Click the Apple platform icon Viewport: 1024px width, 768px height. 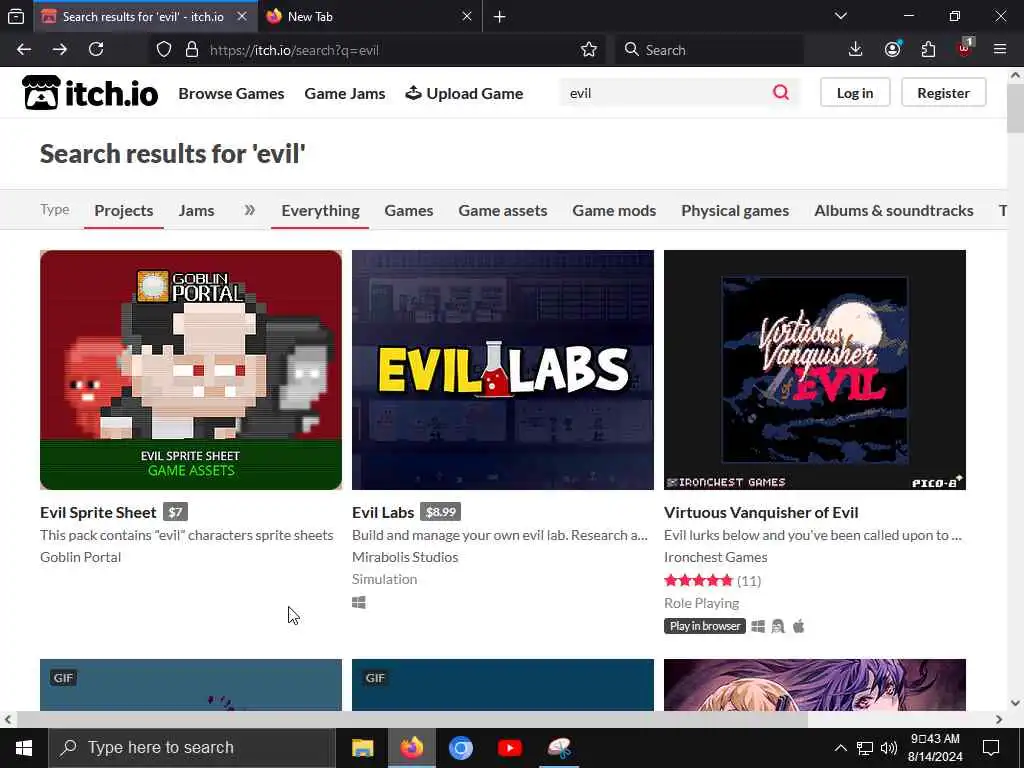799,626
